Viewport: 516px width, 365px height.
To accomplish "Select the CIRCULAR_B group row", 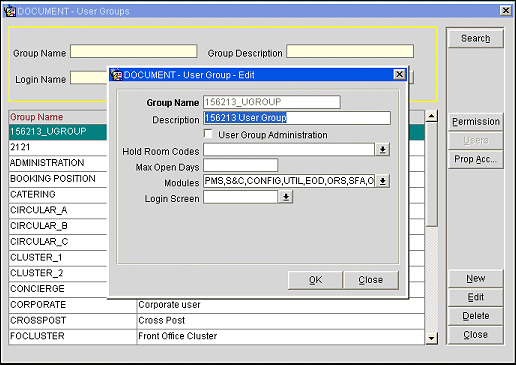I will 58,226.
